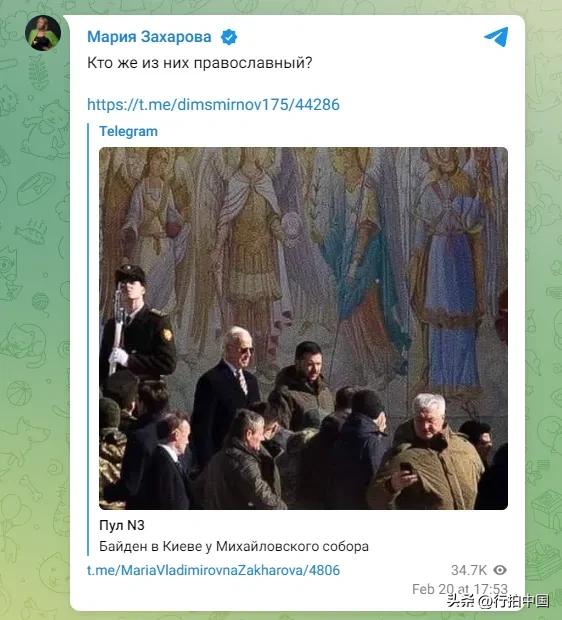Click the Telegram preview heading
562x620 pixels.
(128, 131)
